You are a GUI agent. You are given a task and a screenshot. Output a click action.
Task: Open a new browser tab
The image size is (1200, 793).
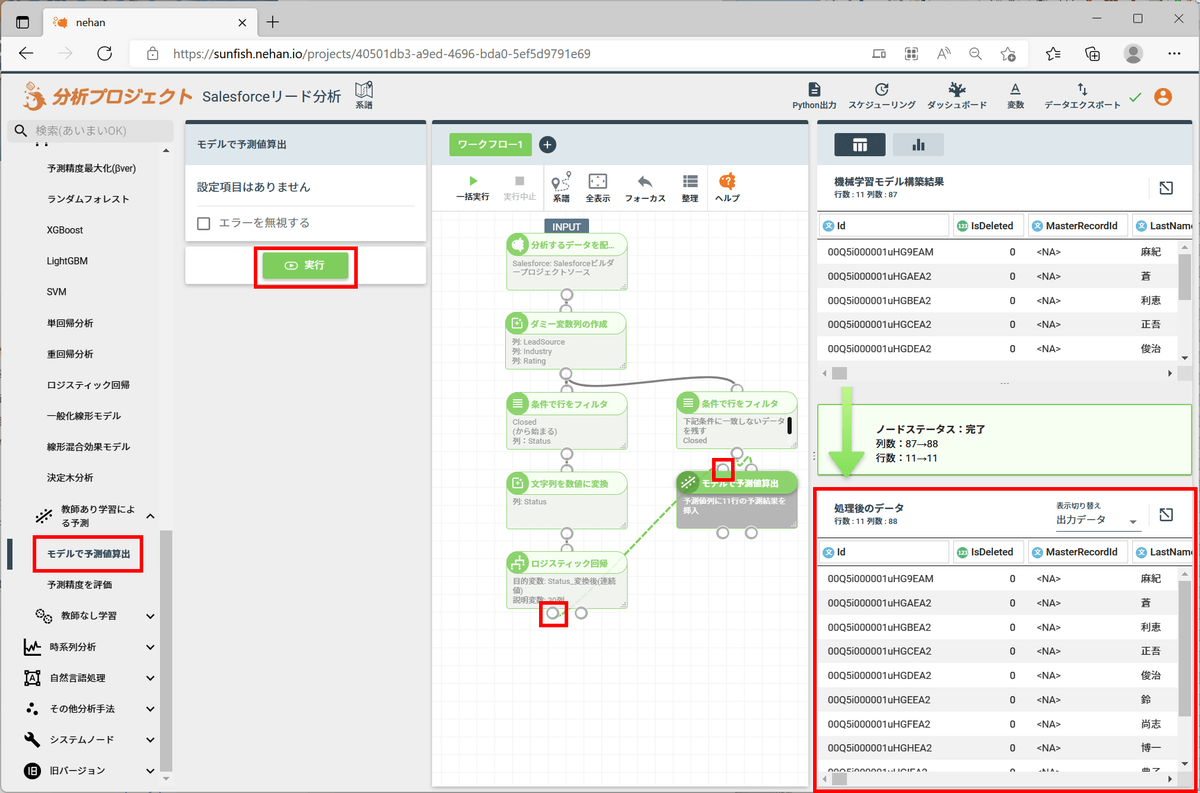click(x=273, y=21)
